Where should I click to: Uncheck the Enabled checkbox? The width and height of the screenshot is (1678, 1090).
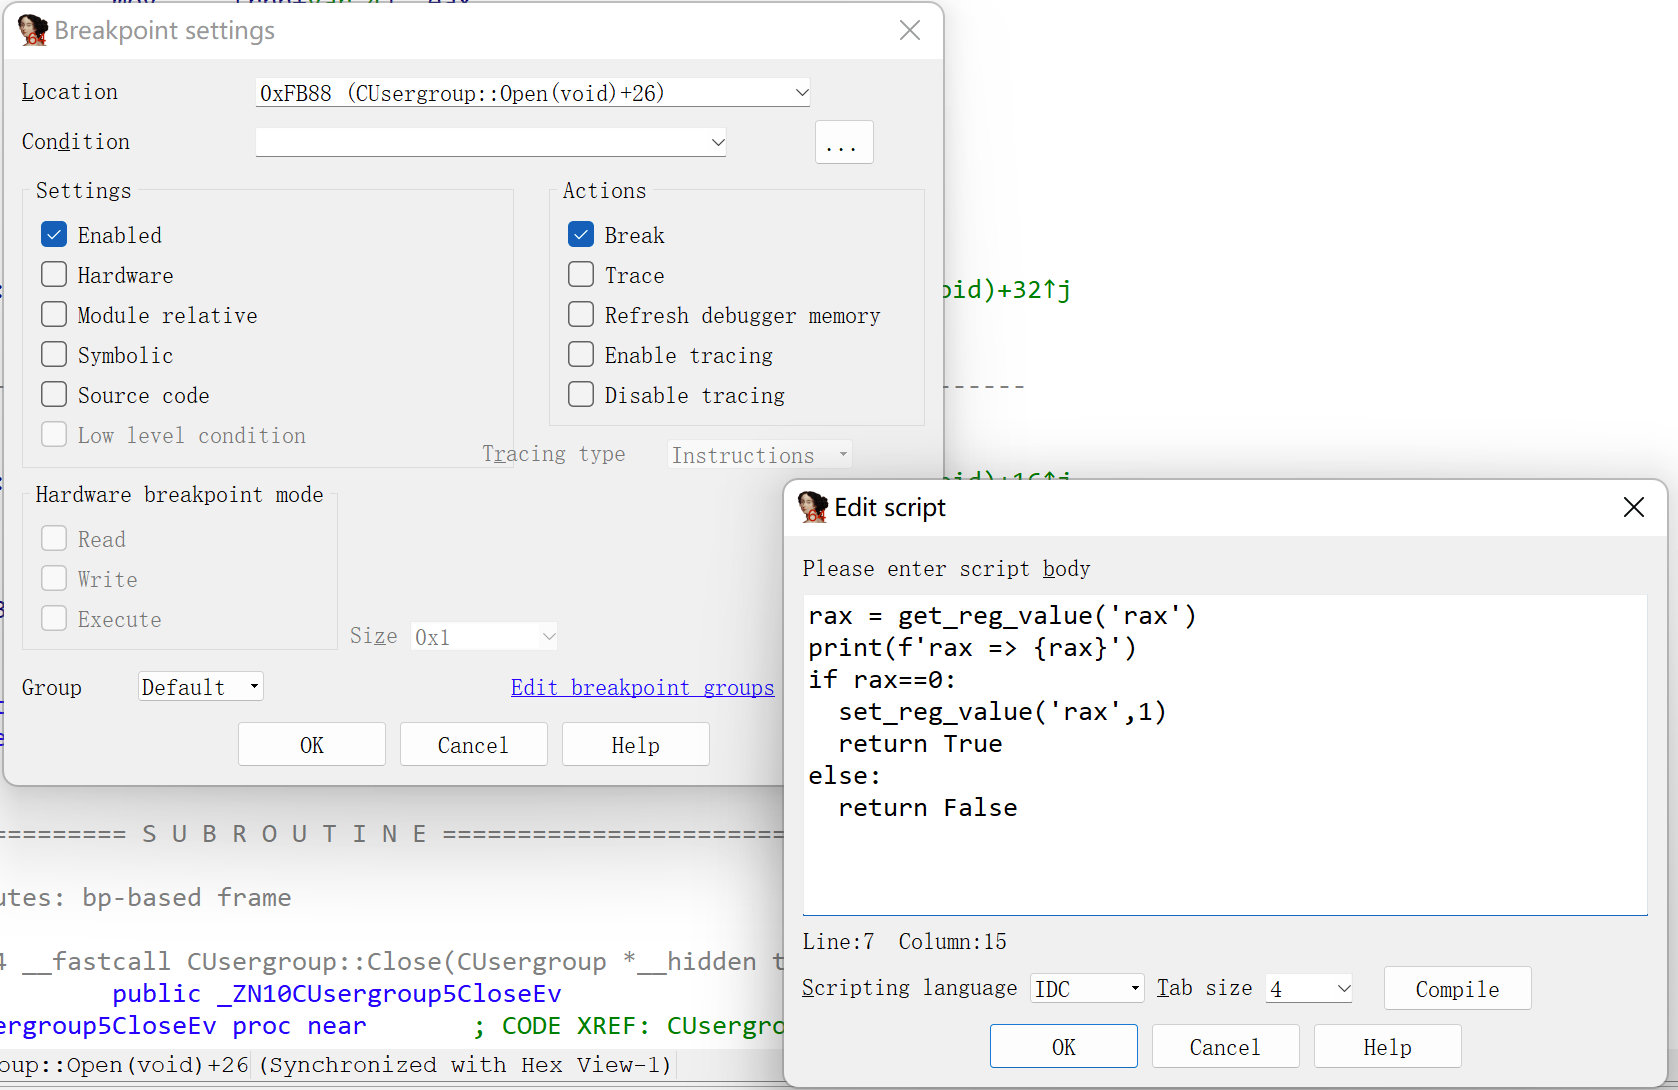(x=54, y=235)
